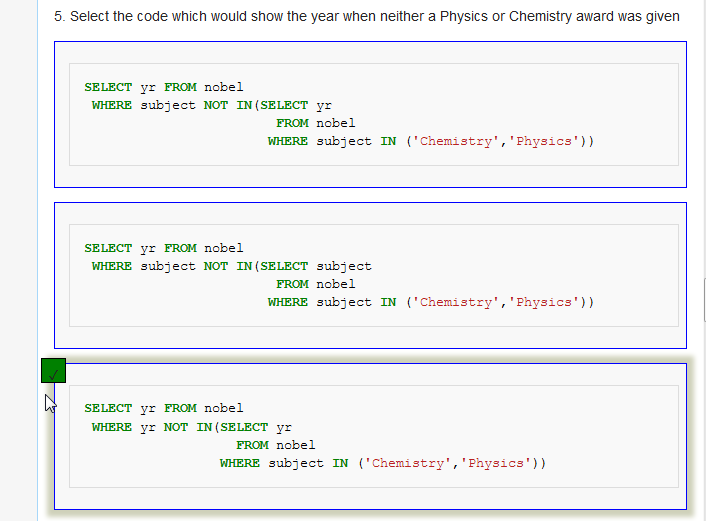Screen dimensions: 706x521
Task: Click NOT IN keyword in second code block
Action: 227,266
